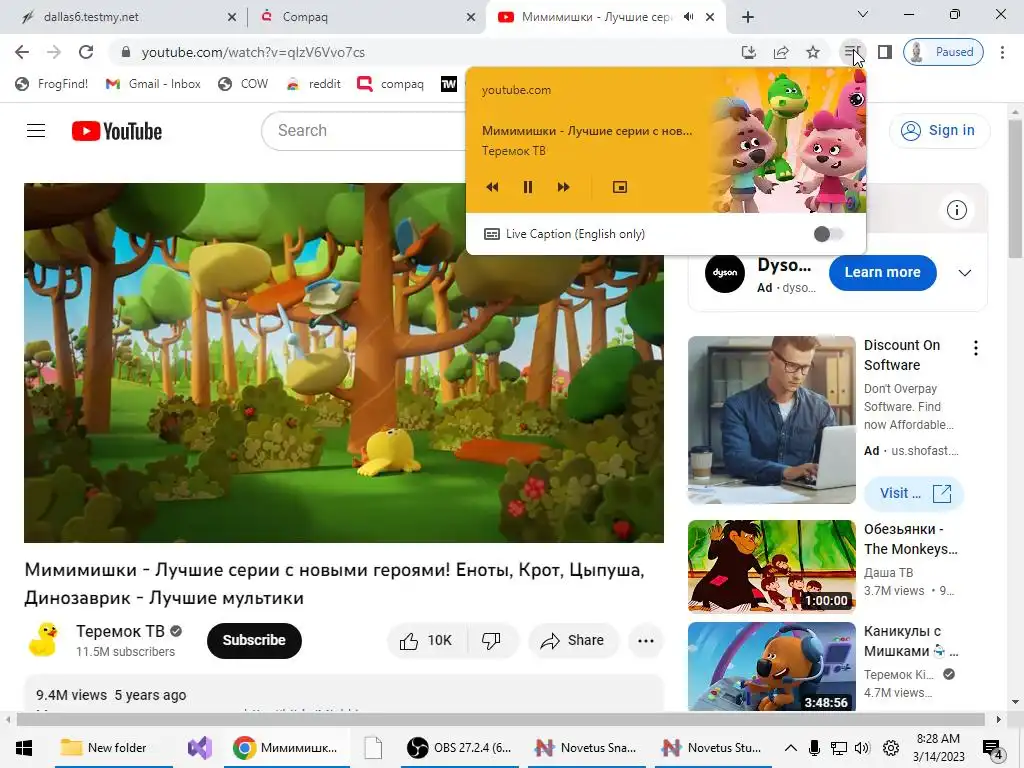This screenshot has height=768, width=1024.
Task: Click the Paused profile button
Action: 943,52
